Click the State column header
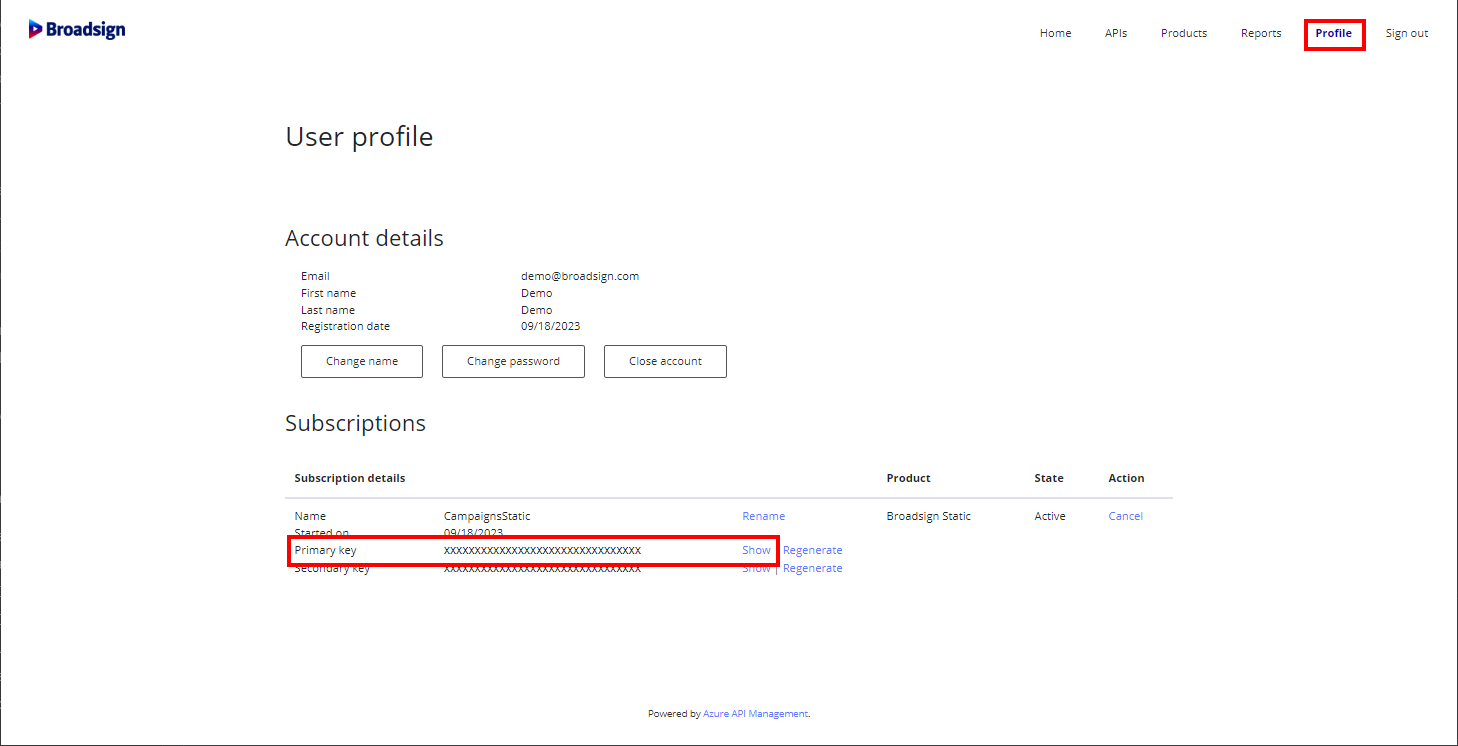The height and width of the screenshot is (746, 1458). [x=1049, y=478]
